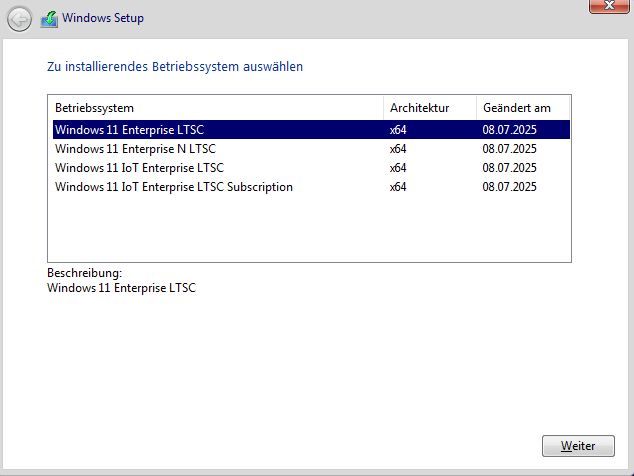Click the Windows Setup installer icon

[x=49, y=19]
